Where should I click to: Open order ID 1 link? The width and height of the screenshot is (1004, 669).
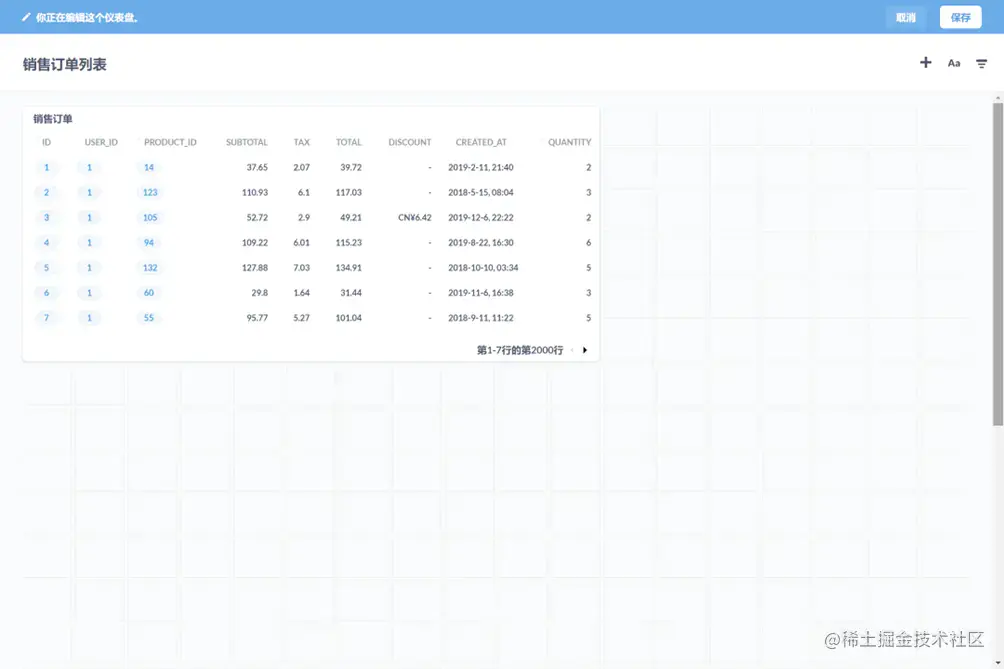[x=46, y=168]
